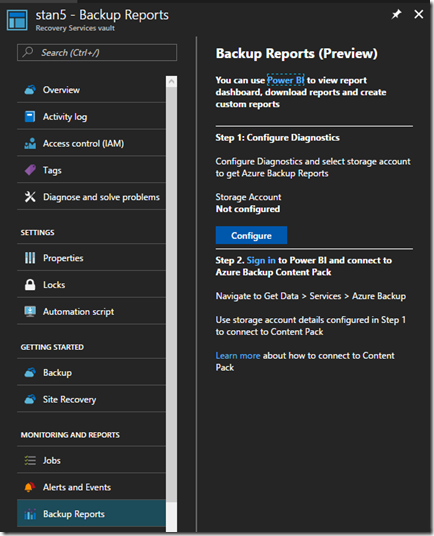Open Diagnose and solve problems

[92, 197]
